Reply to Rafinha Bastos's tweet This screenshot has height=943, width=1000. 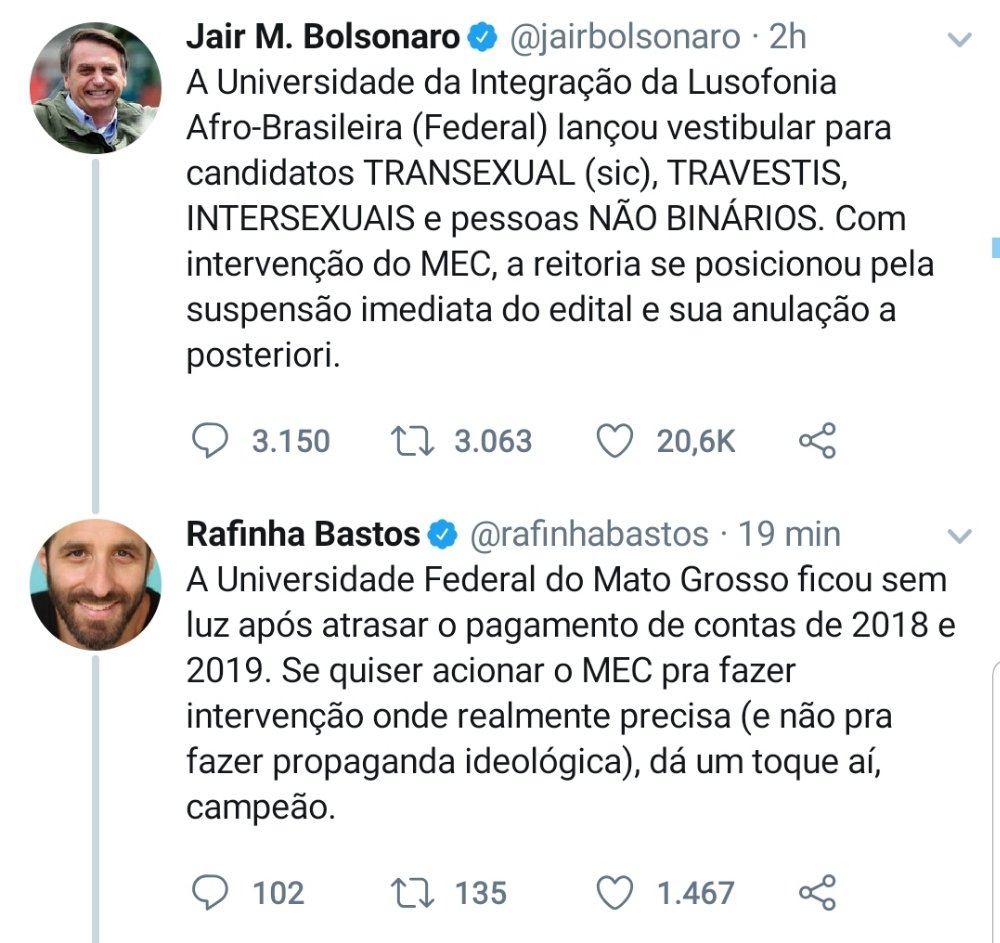click(211, 891)
